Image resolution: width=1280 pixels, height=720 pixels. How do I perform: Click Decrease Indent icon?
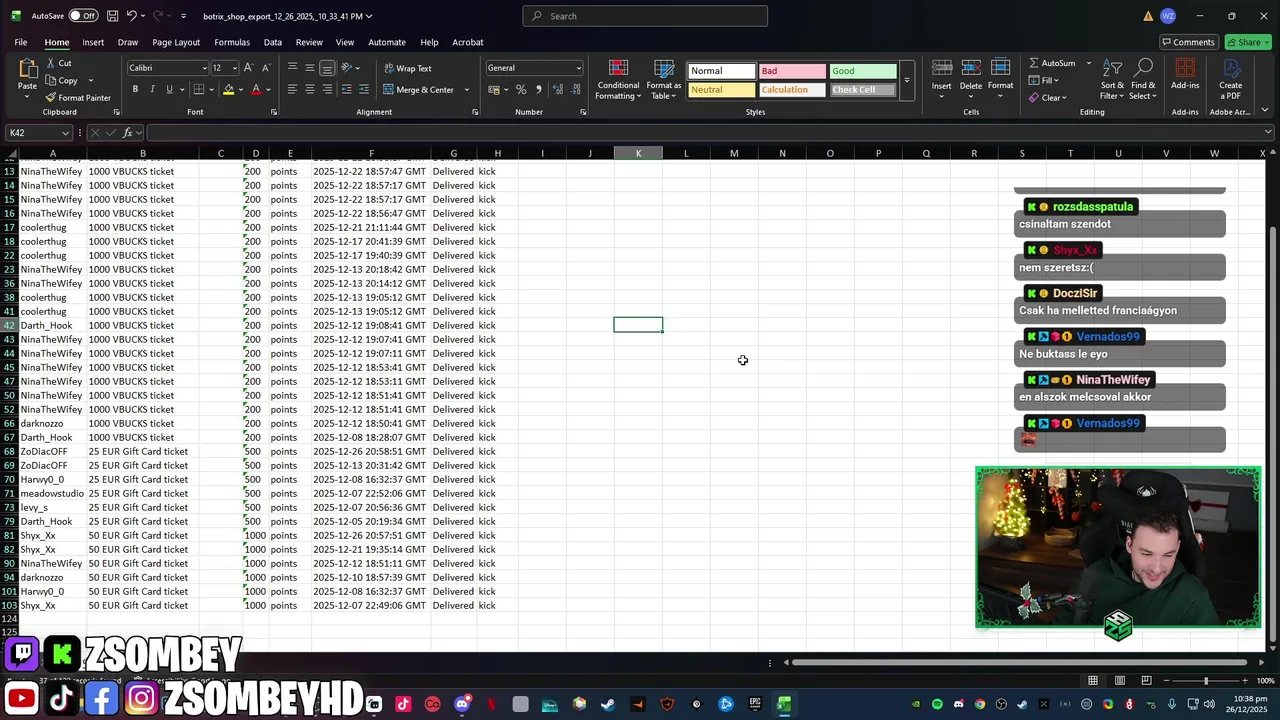click(346, 90)
